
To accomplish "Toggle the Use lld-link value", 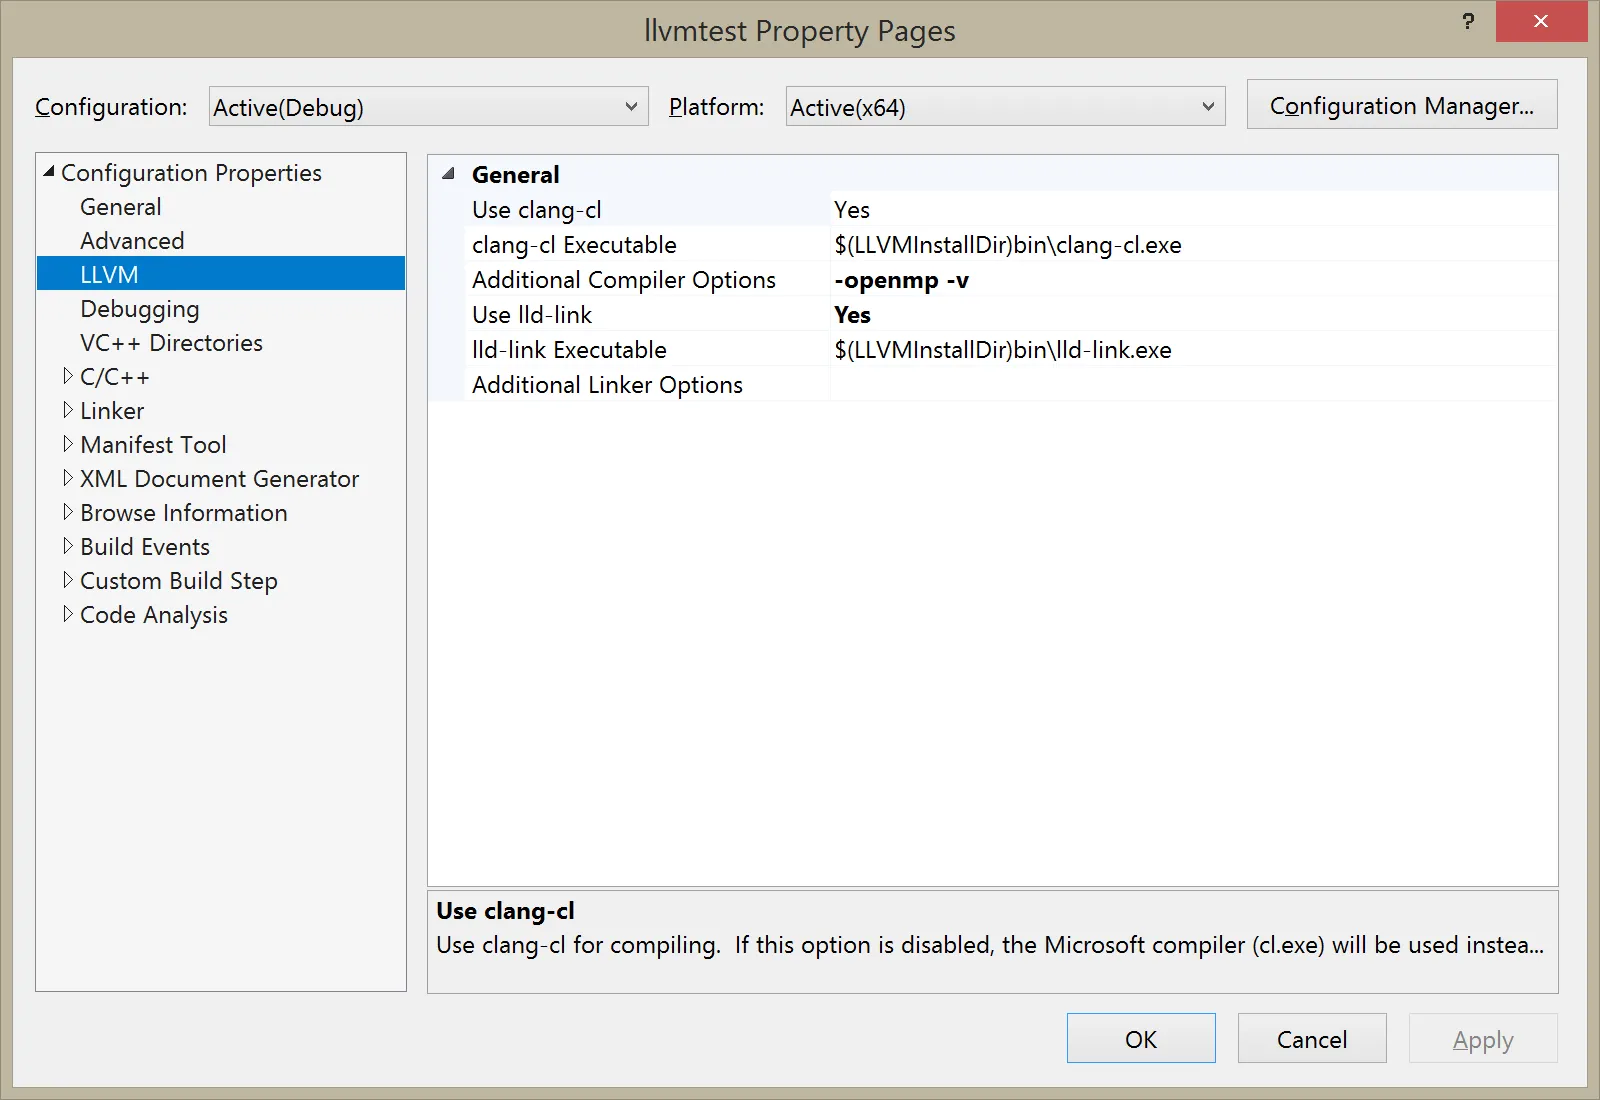I will click(x=1190, y=315).
